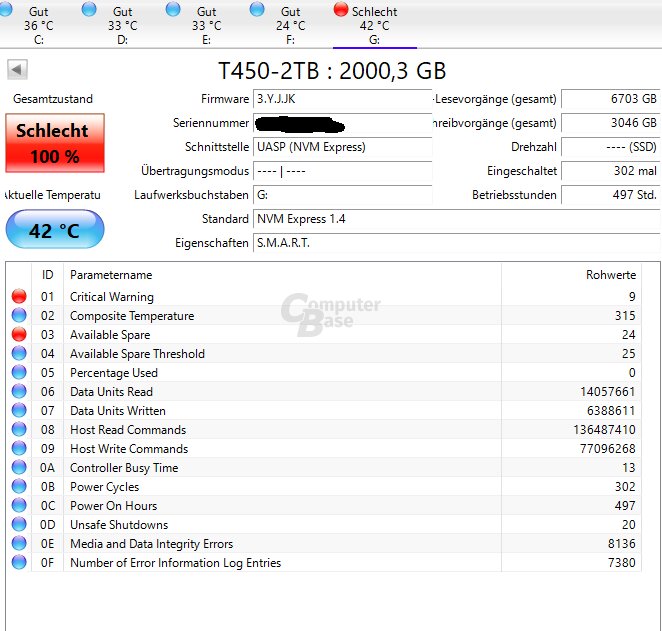The height and width of the screenshot is (631, 662).
Task: Click raw value 77096268 of Host Write Commands
Action: pyautogui.click(x=608, y=449)
